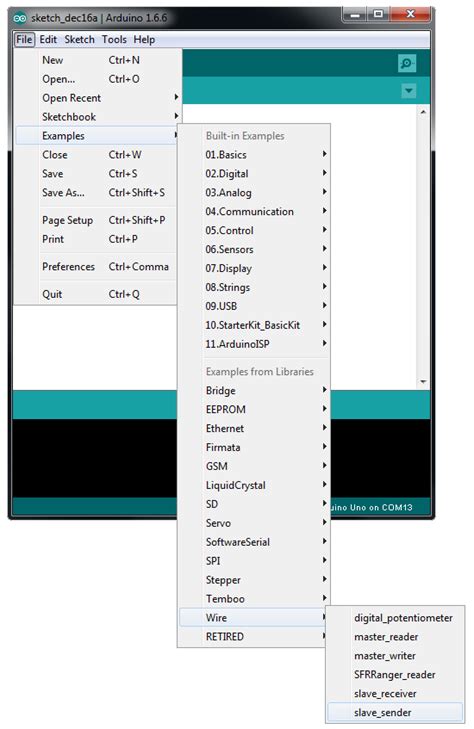Screen dimensions: 474x729
Task: Open the File menu
Action: click(24, 40)
